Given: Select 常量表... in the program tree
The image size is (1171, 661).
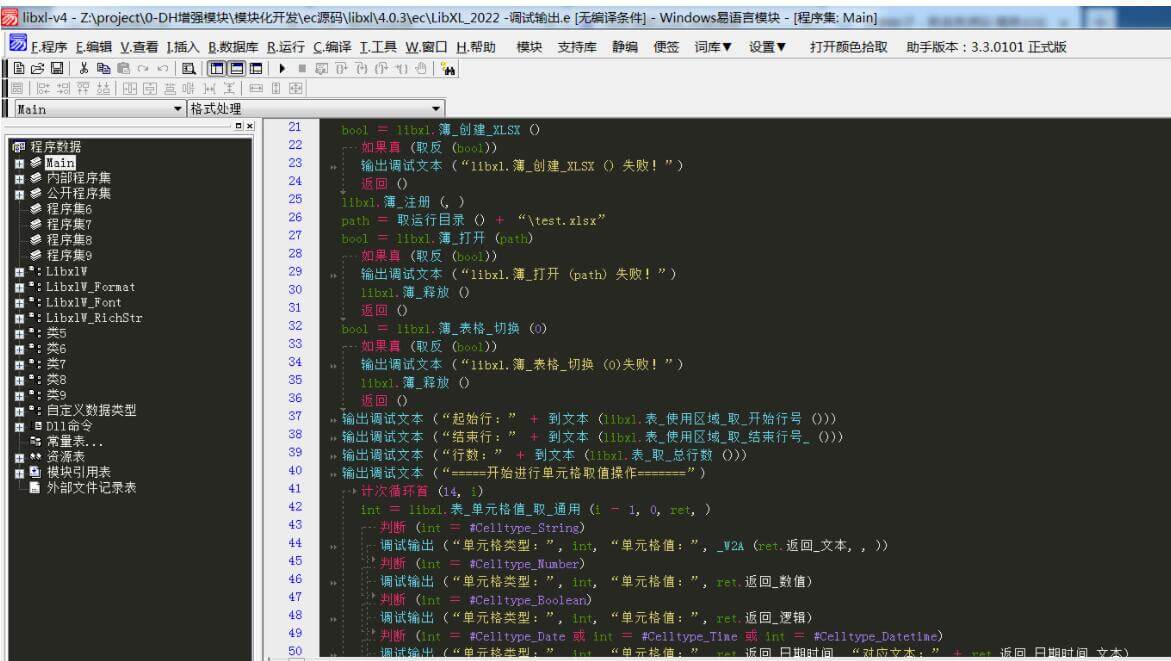Looking at the screenshot, I should (x=74, y=441).
